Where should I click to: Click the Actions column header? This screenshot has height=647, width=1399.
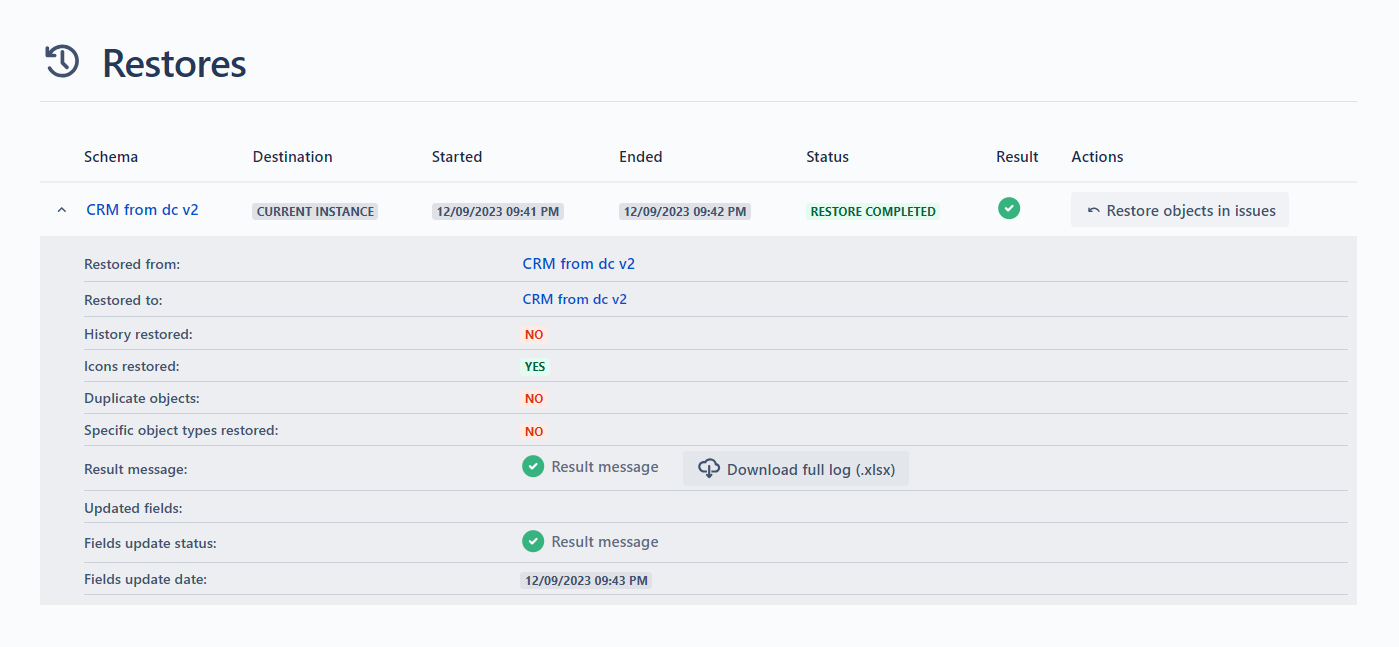coord(1097,157)
